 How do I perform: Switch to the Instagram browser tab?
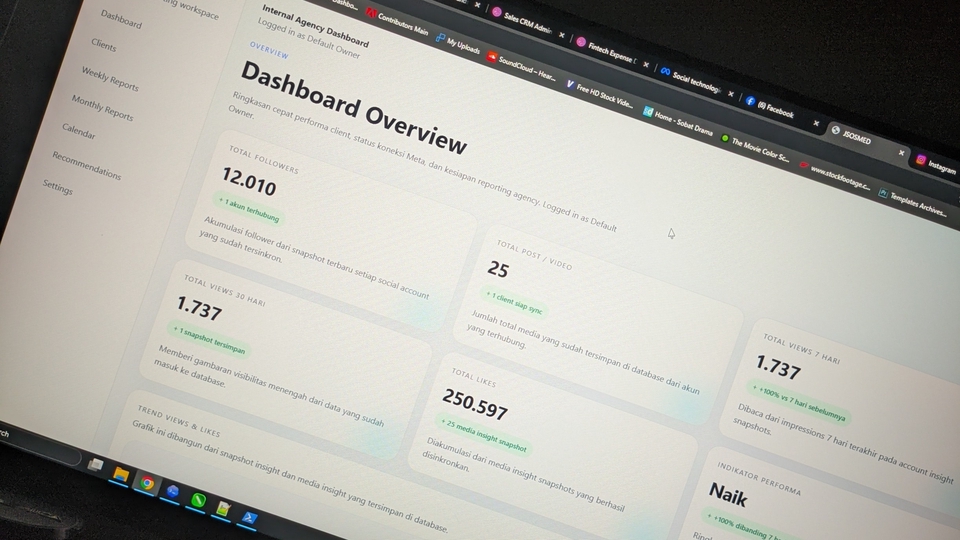click(x=937, y=165)
